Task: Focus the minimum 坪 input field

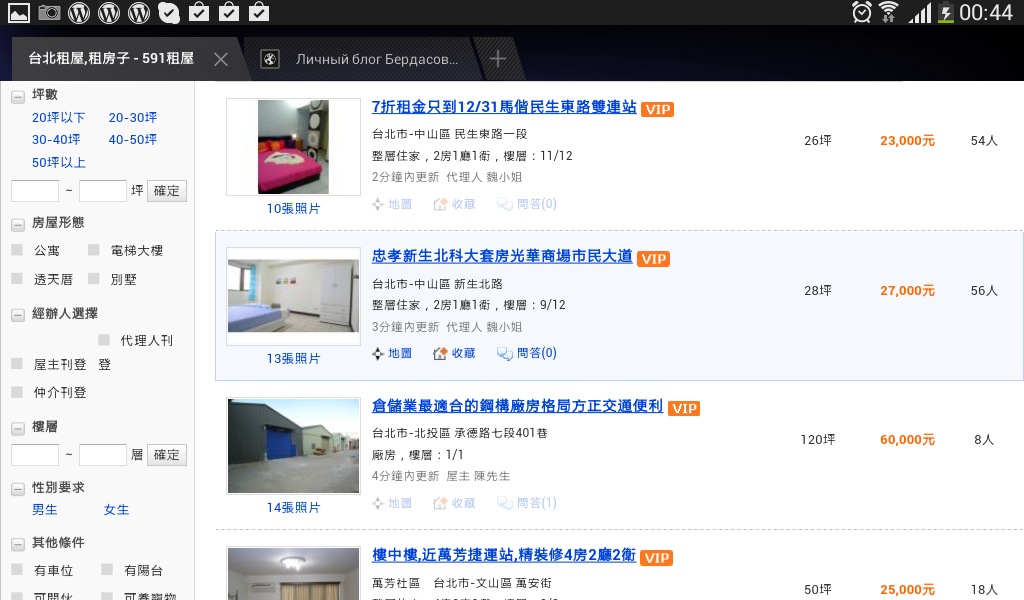Action: click(35, 191)
